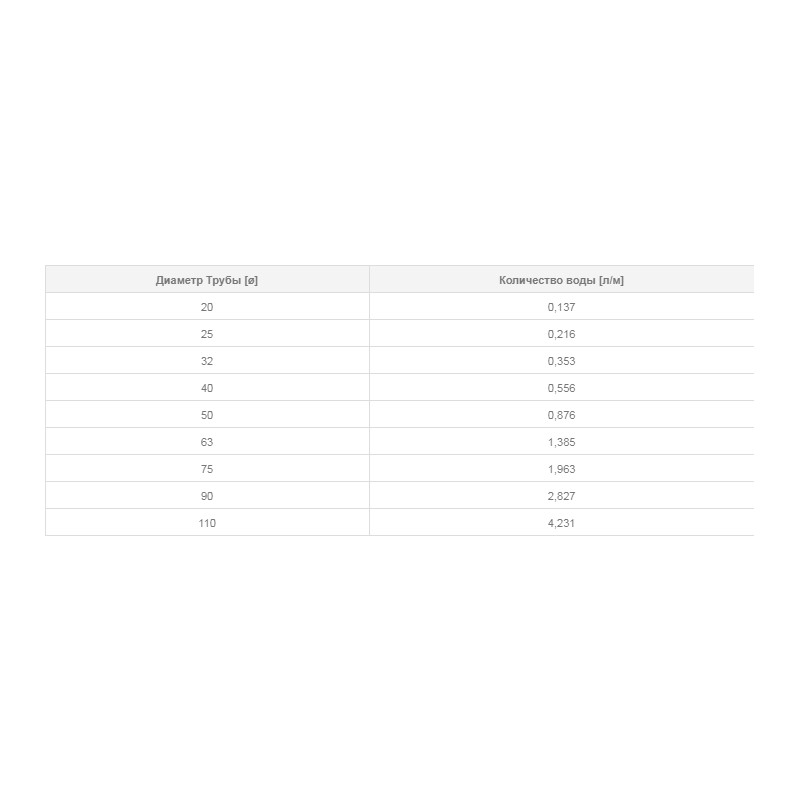Select the diameter 90 cell
This screenshot has height=800, width=800.
tap(207, 496)
